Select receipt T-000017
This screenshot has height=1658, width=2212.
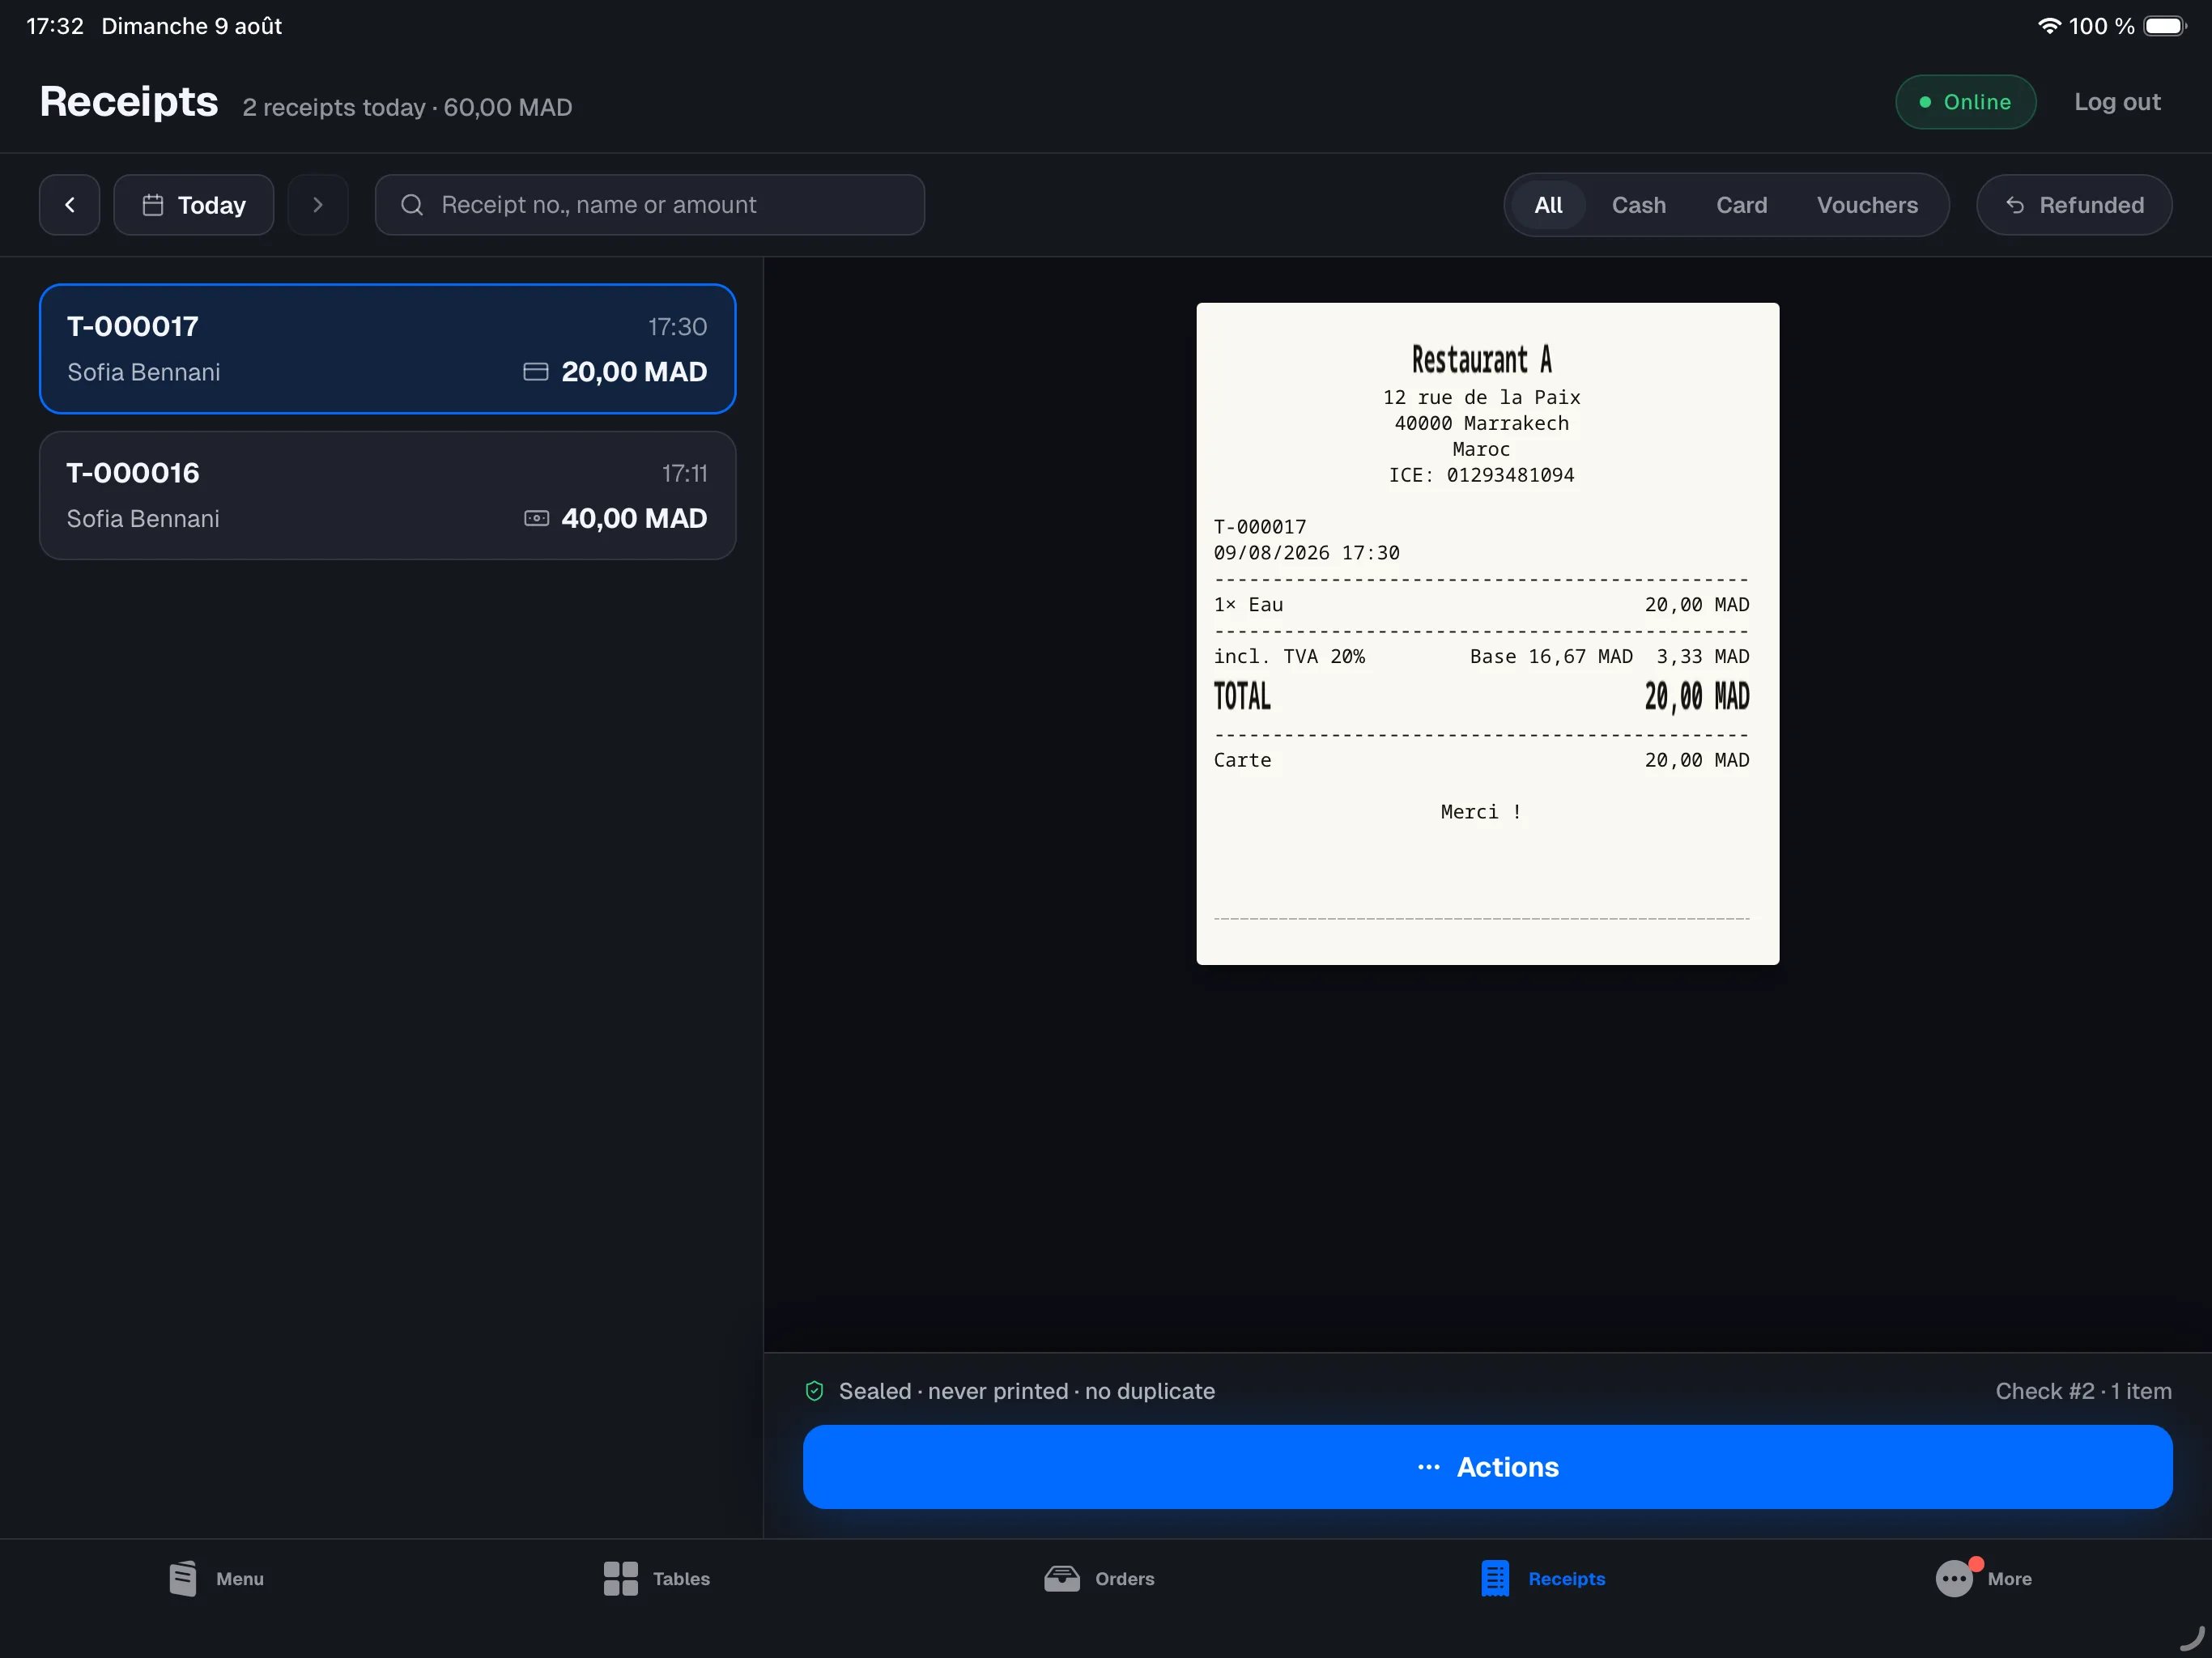388,349
